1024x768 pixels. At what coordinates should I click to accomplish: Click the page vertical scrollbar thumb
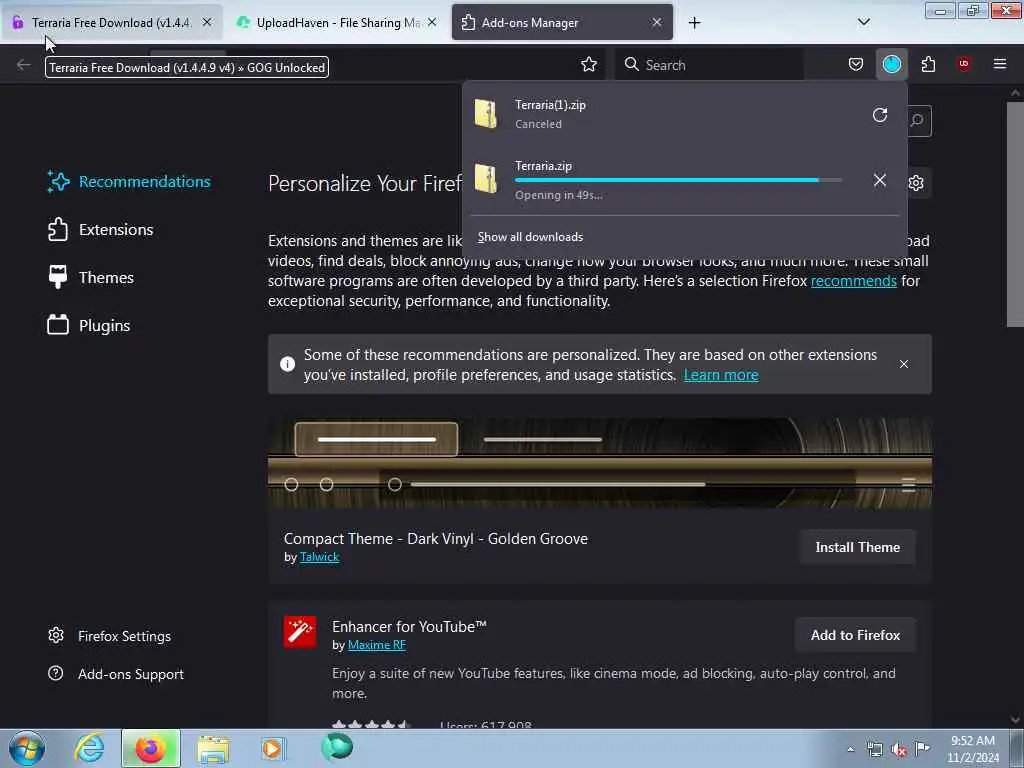[1014, 212]
